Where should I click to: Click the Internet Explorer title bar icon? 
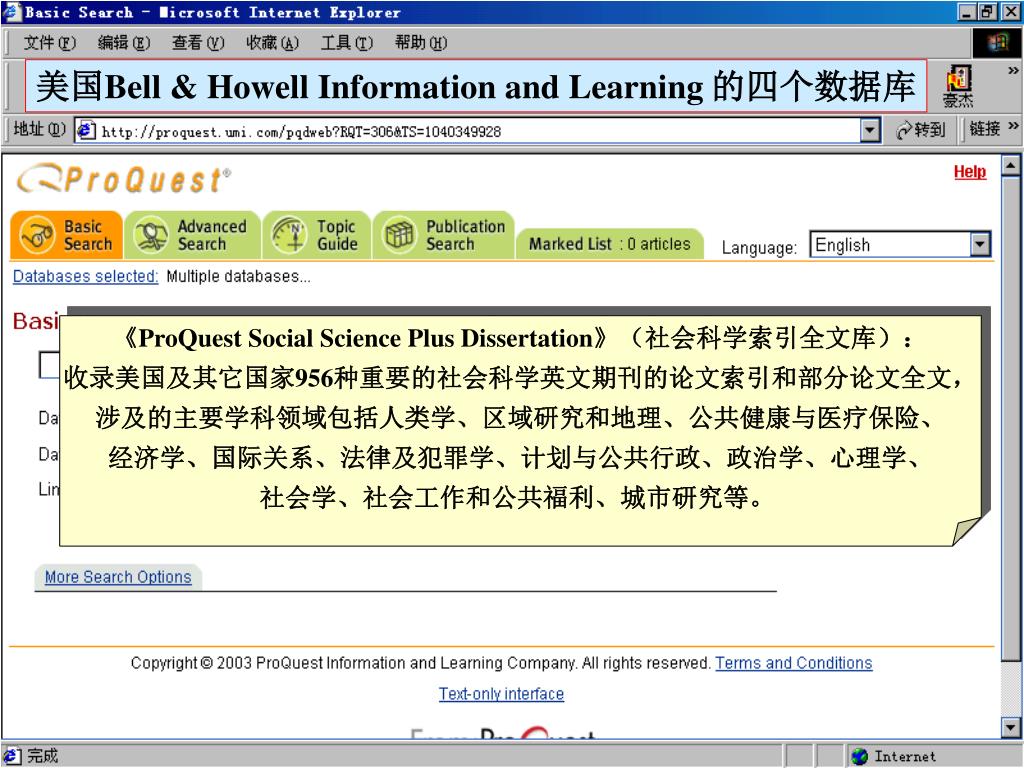click(x=12, y=12)
